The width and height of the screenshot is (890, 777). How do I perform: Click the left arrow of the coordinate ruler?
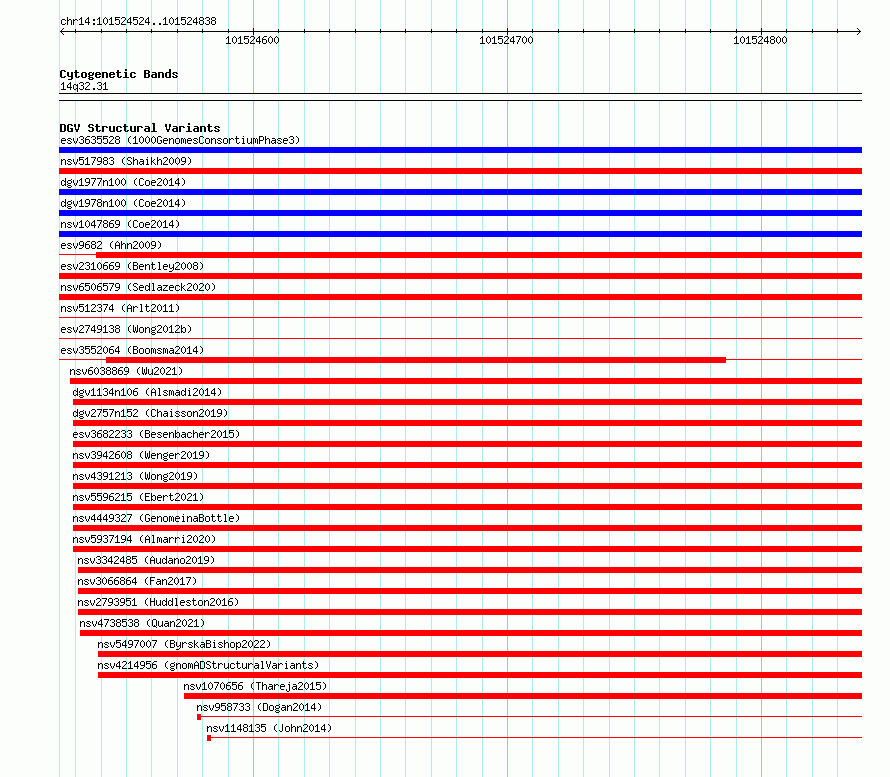pyautogui.click(x=62, y=32)
